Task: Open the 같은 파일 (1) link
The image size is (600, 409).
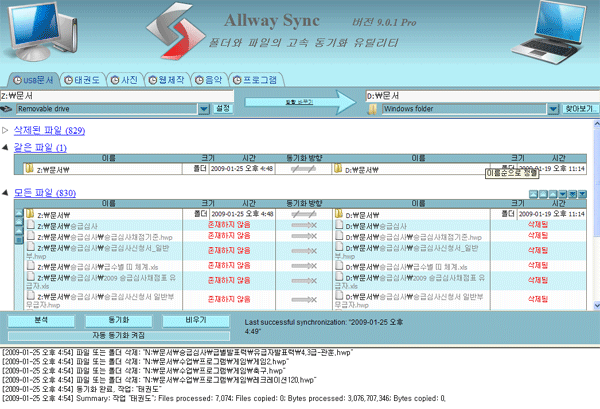Action: [40, 147]
